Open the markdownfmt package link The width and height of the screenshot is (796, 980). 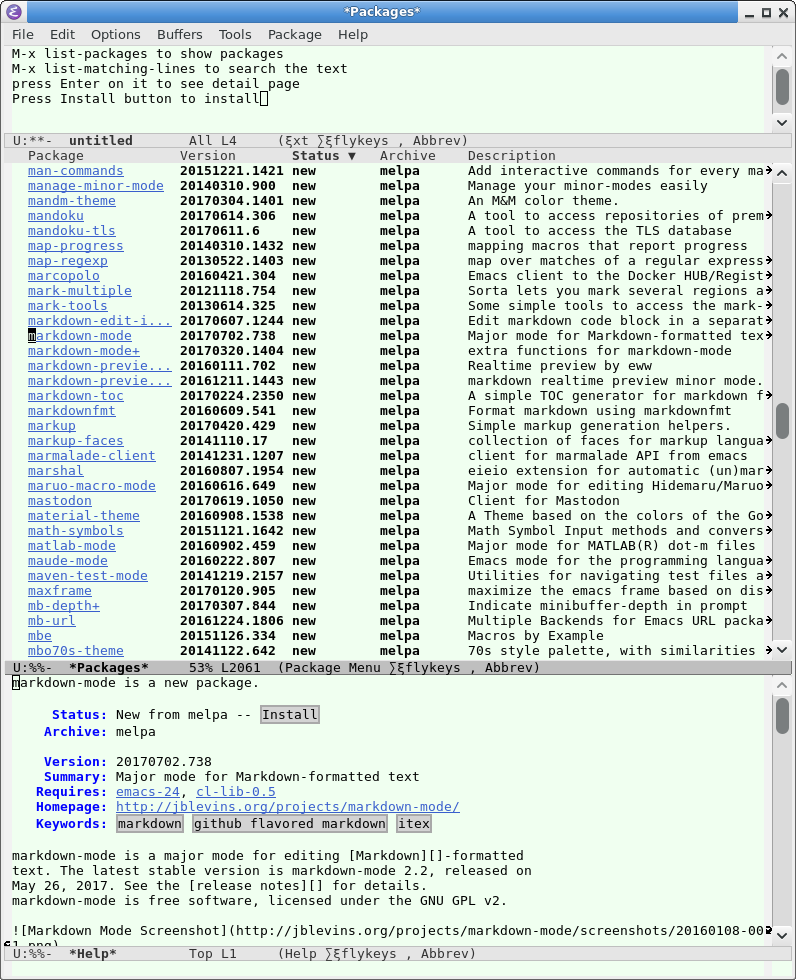[72, 411]
